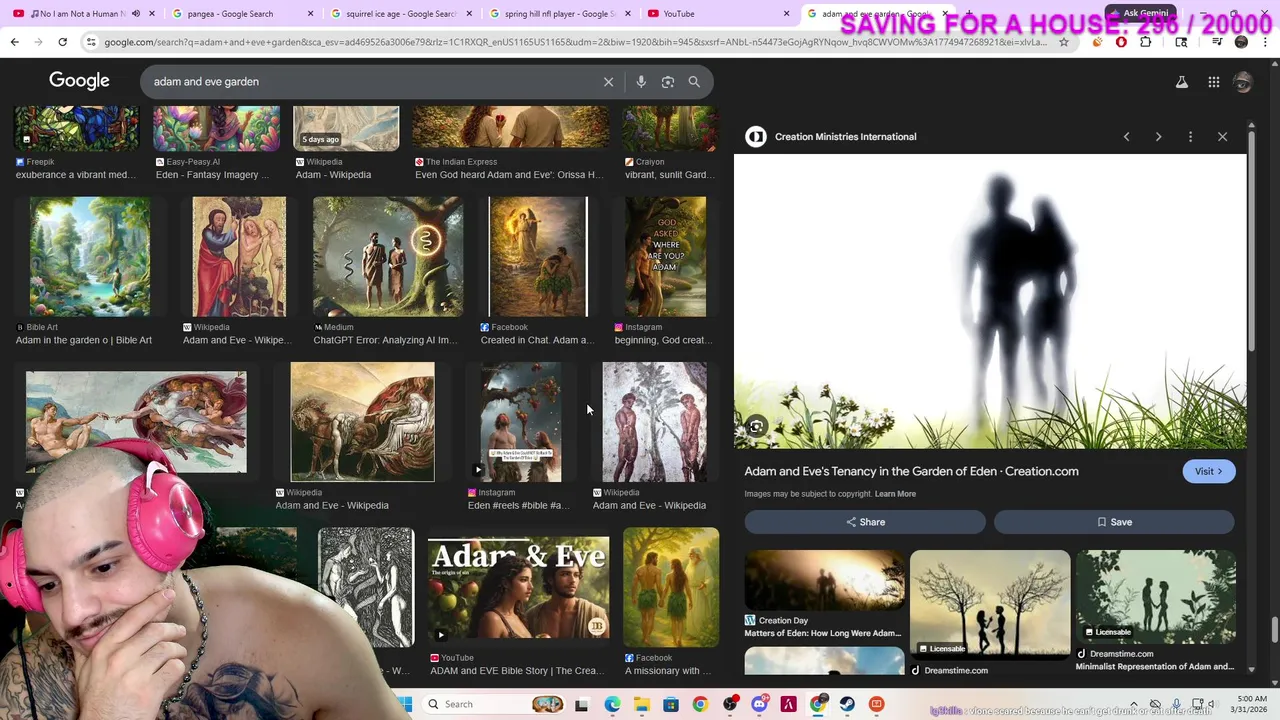Open the large silhouette preview image
The width and height of the screenshot is (1280, 720).
pyautogui.click(x=990, y=302)
